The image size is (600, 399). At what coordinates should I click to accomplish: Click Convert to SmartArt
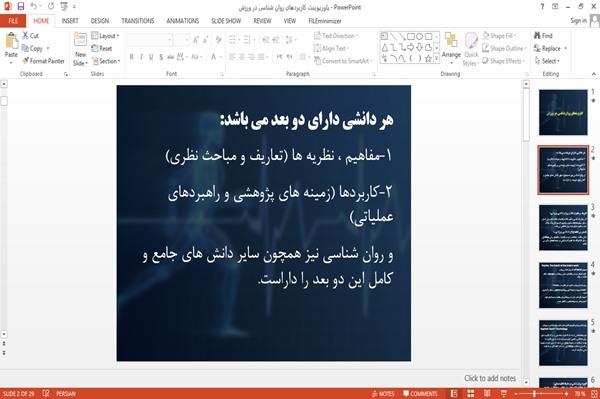(342, 61)
